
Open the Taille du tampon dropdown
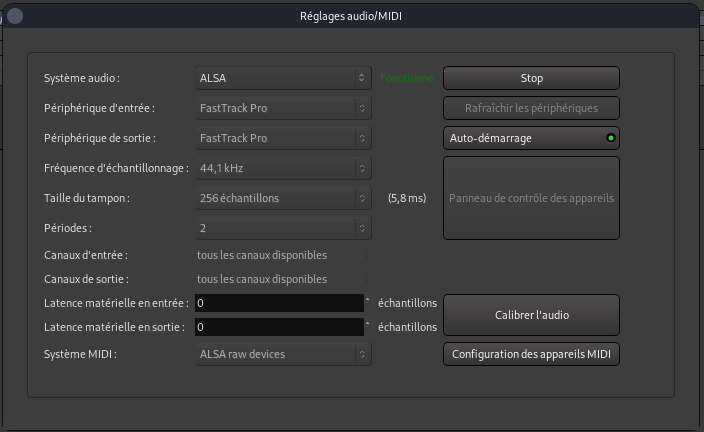(284, 198)
